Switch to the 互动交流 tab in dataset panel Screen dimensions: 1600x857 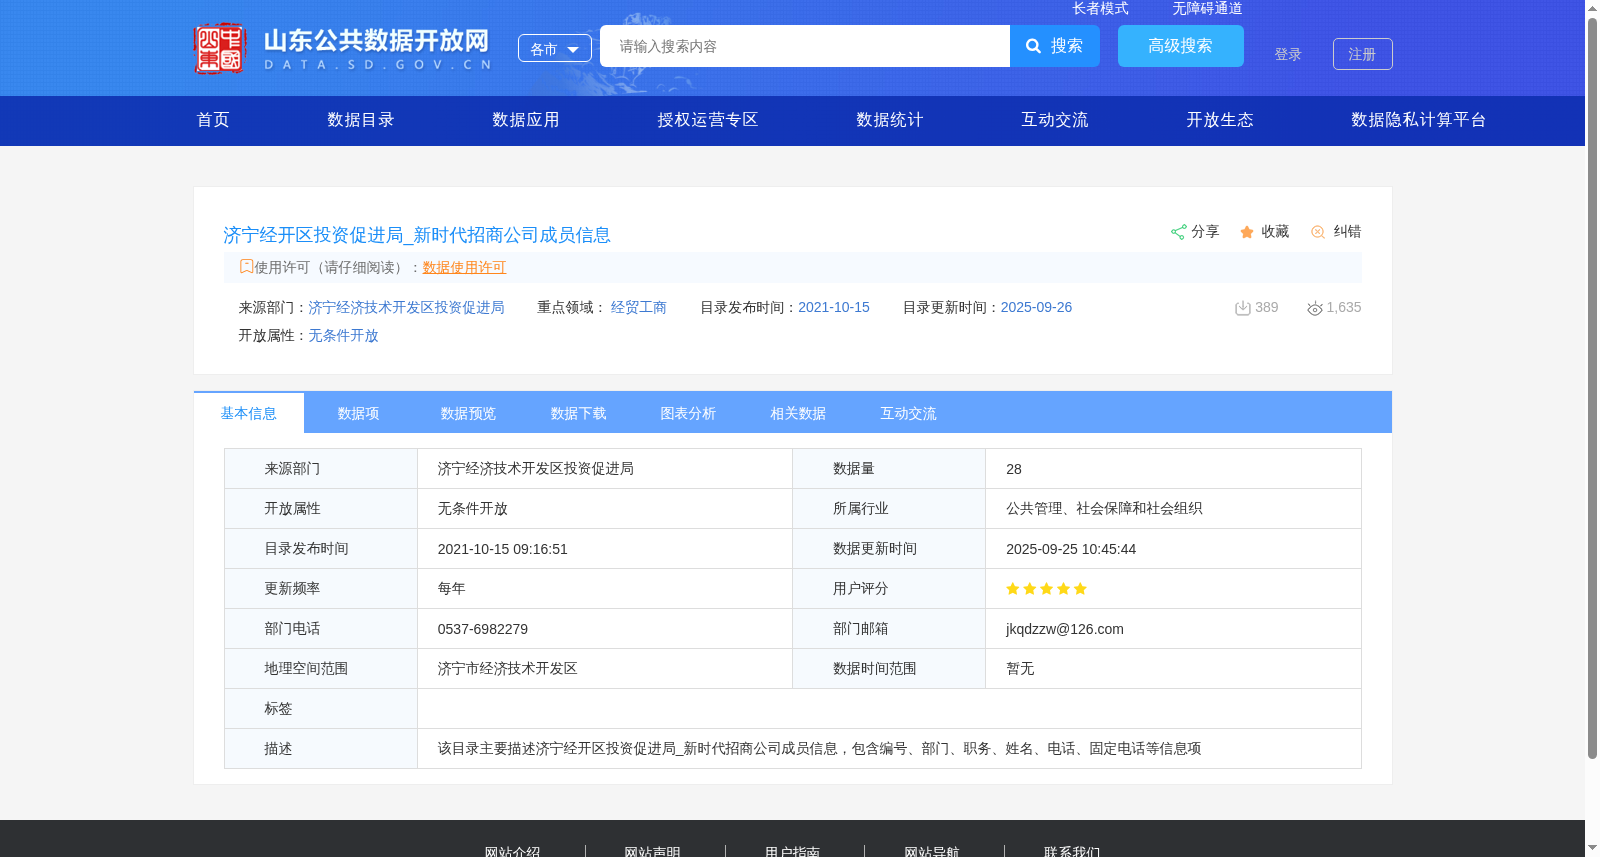coord(909,413)
